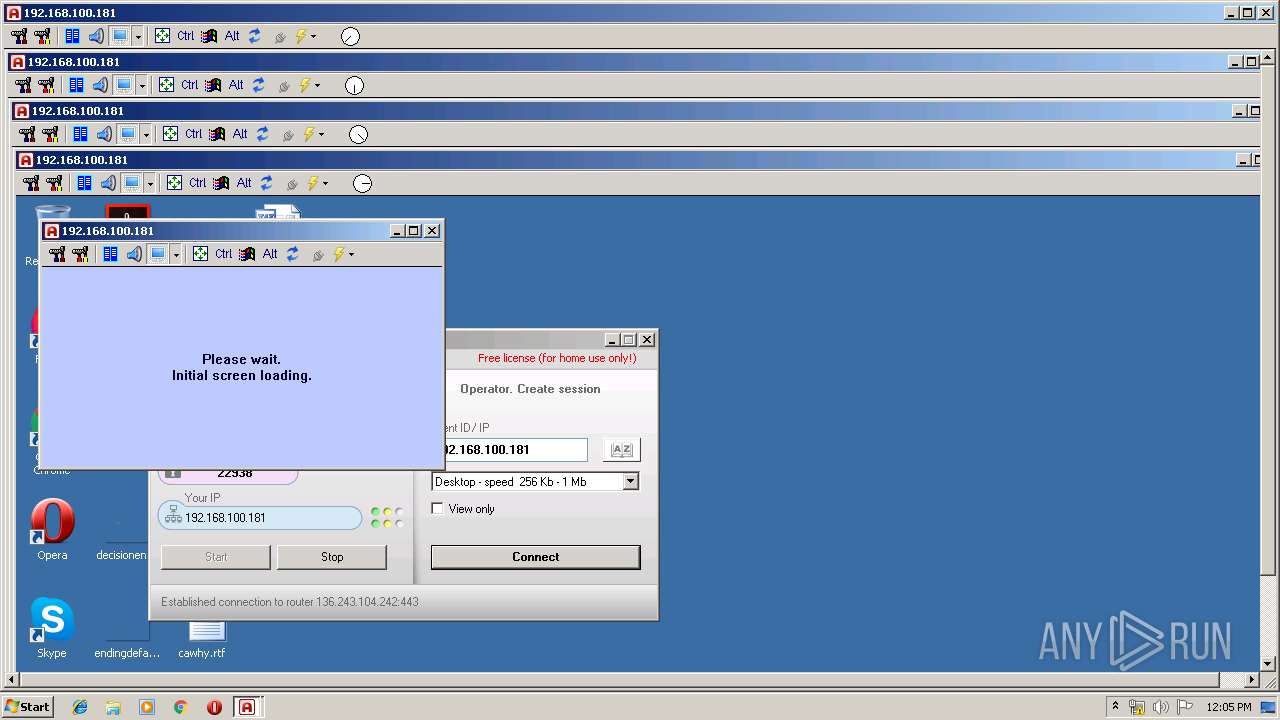
Task: Click the left arrow of horizontal scrollbar
Action: [x=13, y=680]
